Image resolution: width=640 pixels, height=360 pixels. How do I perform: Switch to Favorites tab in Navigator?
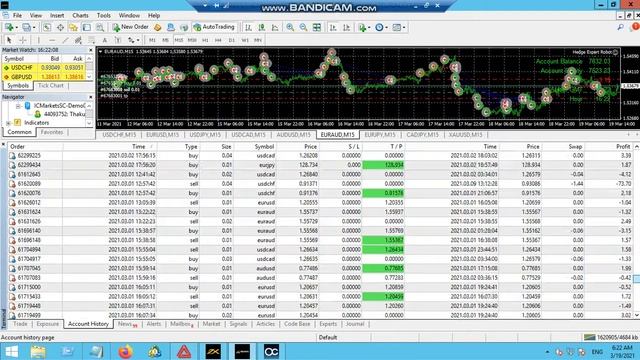coord(52,132)
